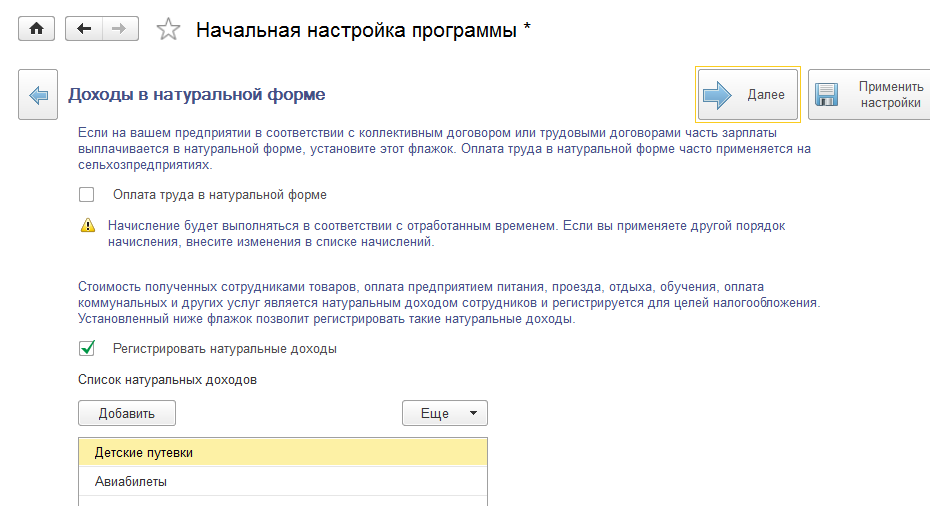Screen dimensions: 930x506
Task: Click the blue arrow on Далее
Action: click(x=718, y=95)
